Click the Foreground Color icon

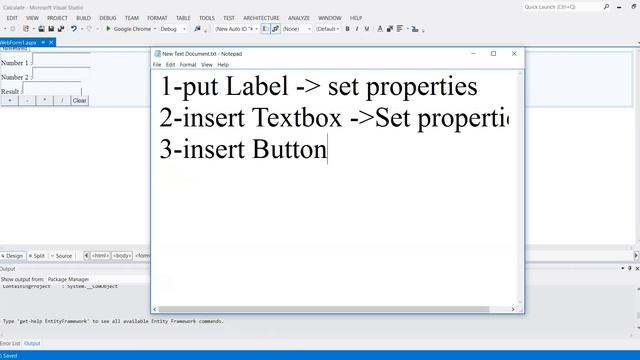pyautogui.click(x=380, y=29)
